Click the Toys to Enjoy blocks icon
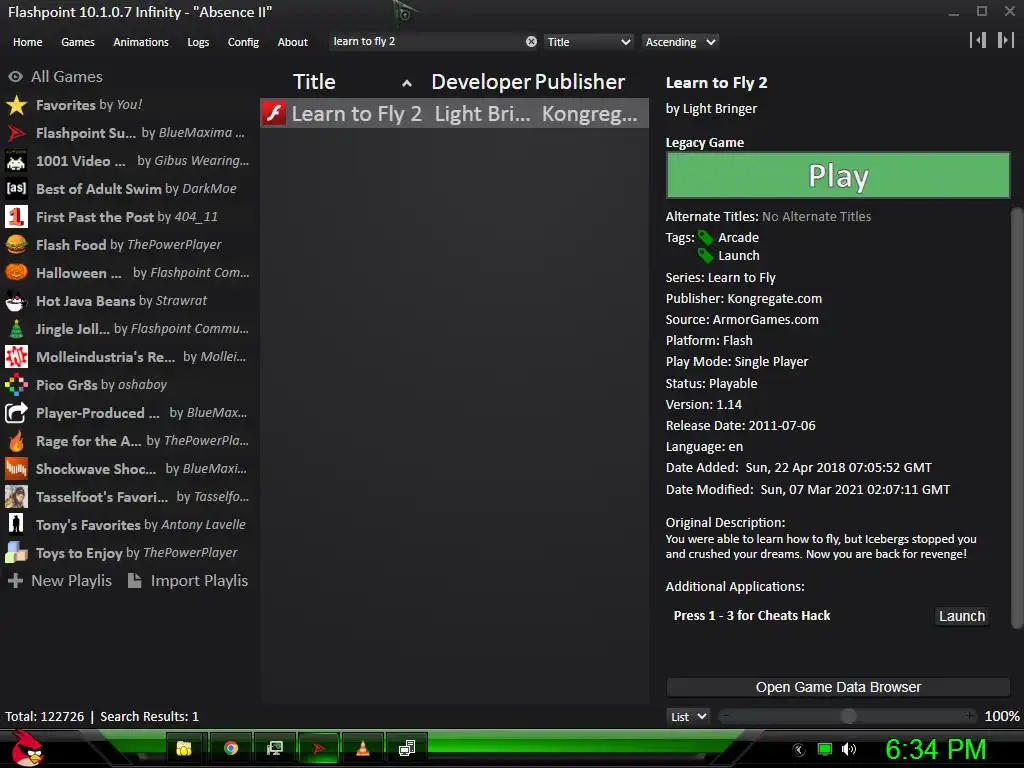Viewport: 1024px width, 768px height. pyautogui.click(x=16, y=552)
